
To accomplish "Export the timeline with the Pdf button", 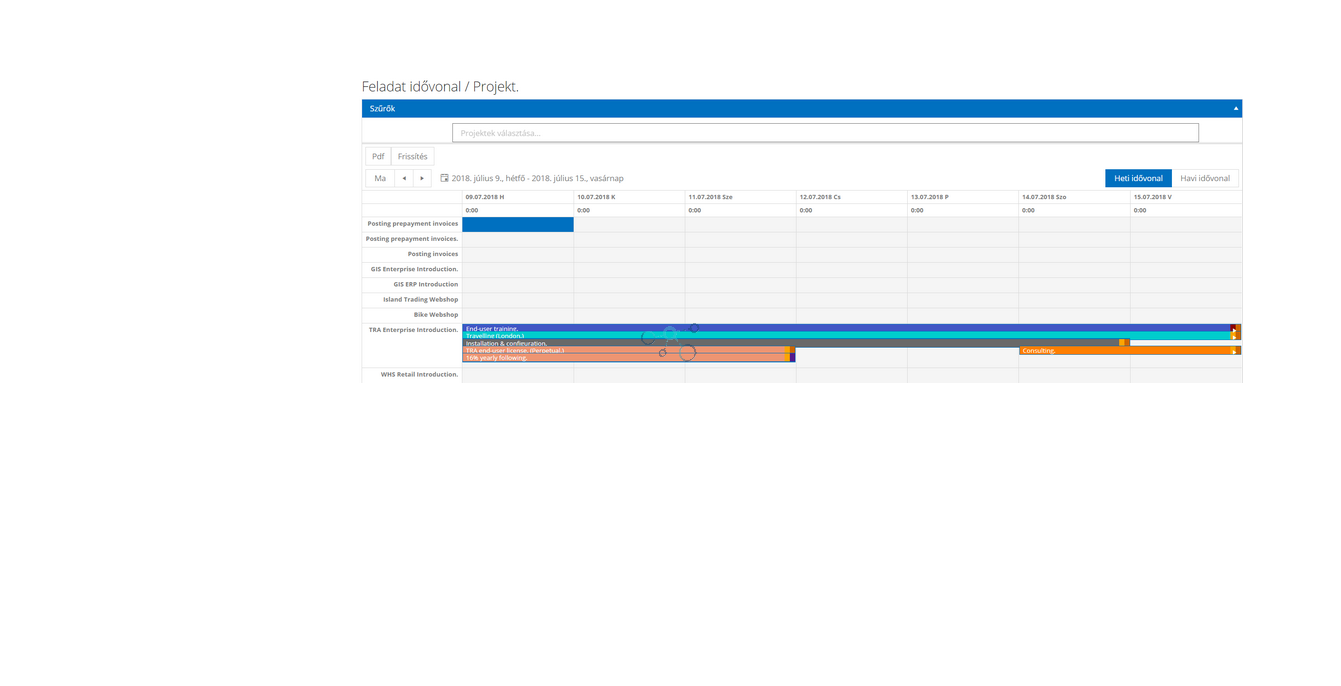I will coord(378,156).
